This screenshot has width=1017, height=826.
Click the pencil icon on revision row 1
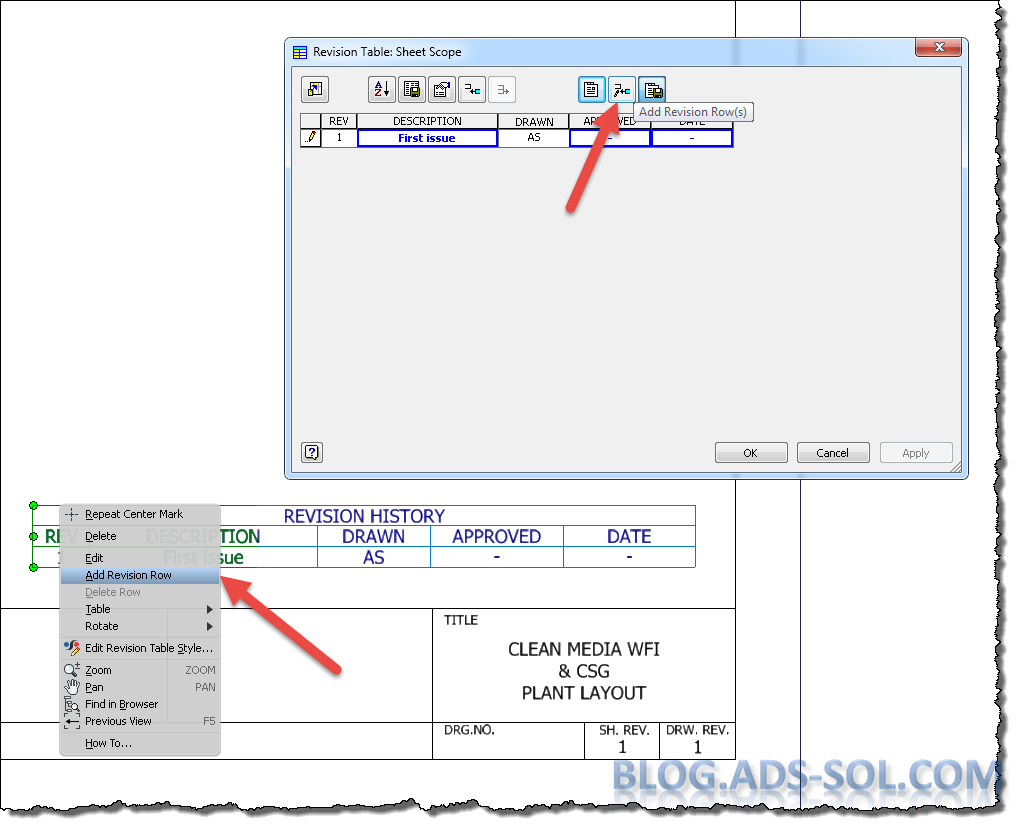[310, 137]
